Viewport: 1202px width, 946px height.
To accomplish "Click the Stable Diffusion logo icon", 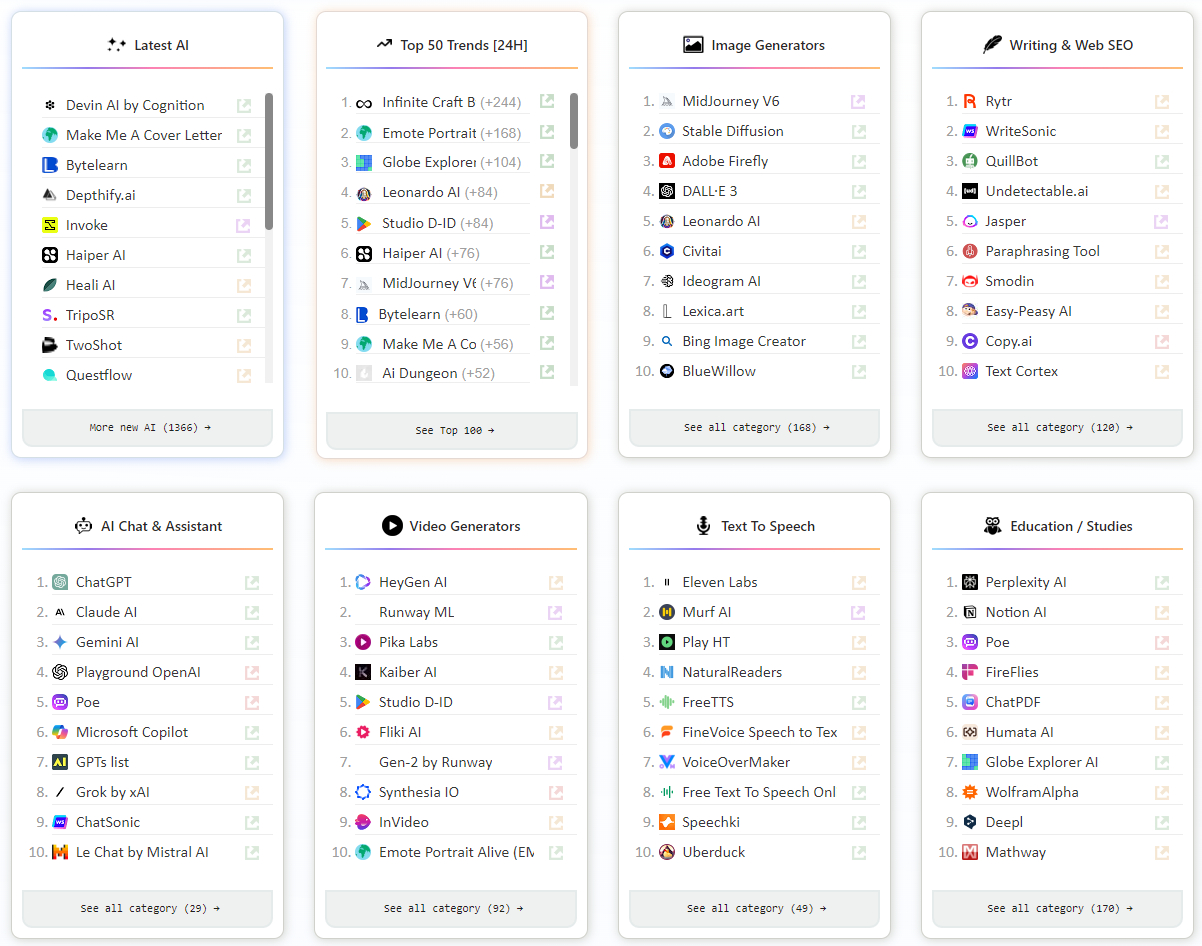I will [x=667, y=131].
